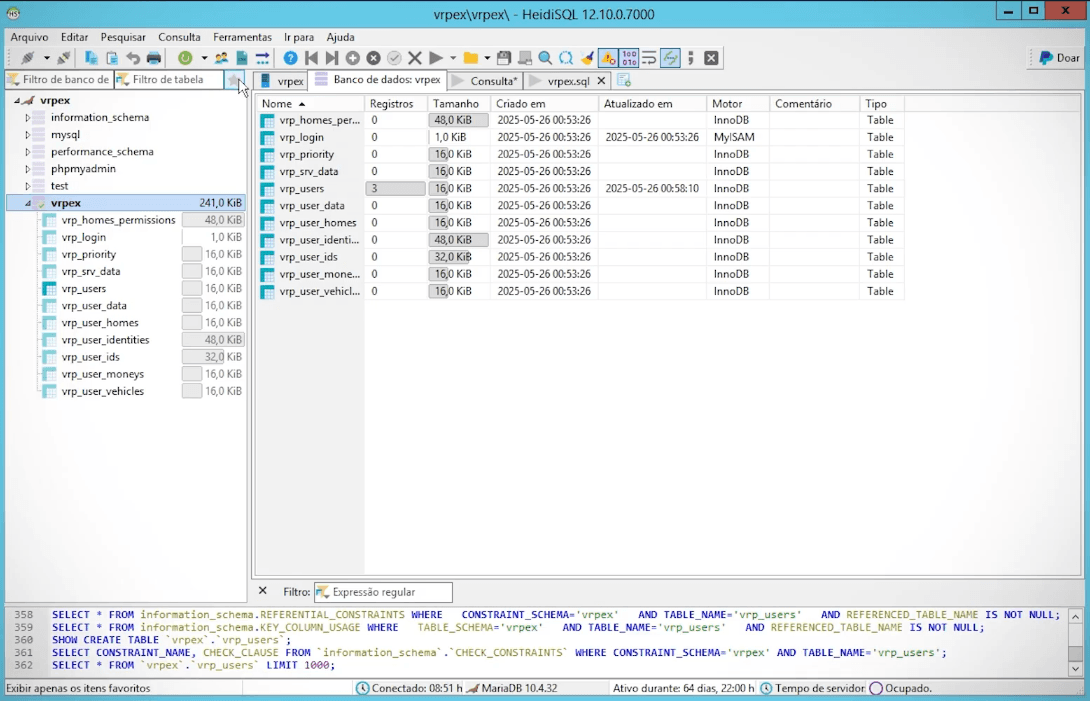Click the Filtro de banco de dados field
Viewport: 1090px width, 701px height.
click(59, 79)
